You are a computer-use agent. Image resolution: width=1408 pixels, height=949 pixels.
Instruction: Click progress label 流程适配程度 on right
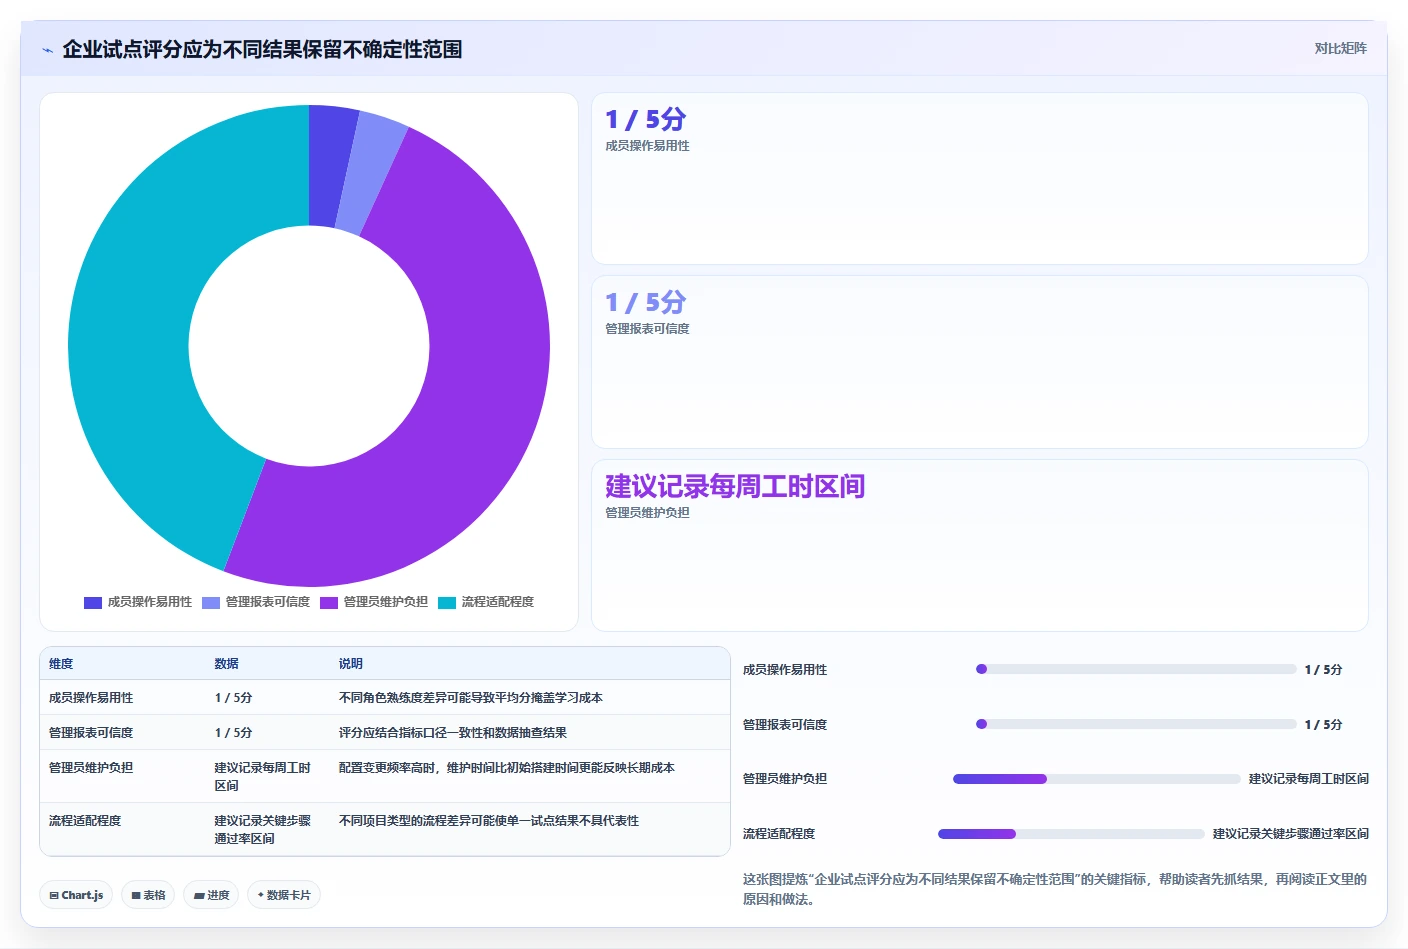coord(779,834)
